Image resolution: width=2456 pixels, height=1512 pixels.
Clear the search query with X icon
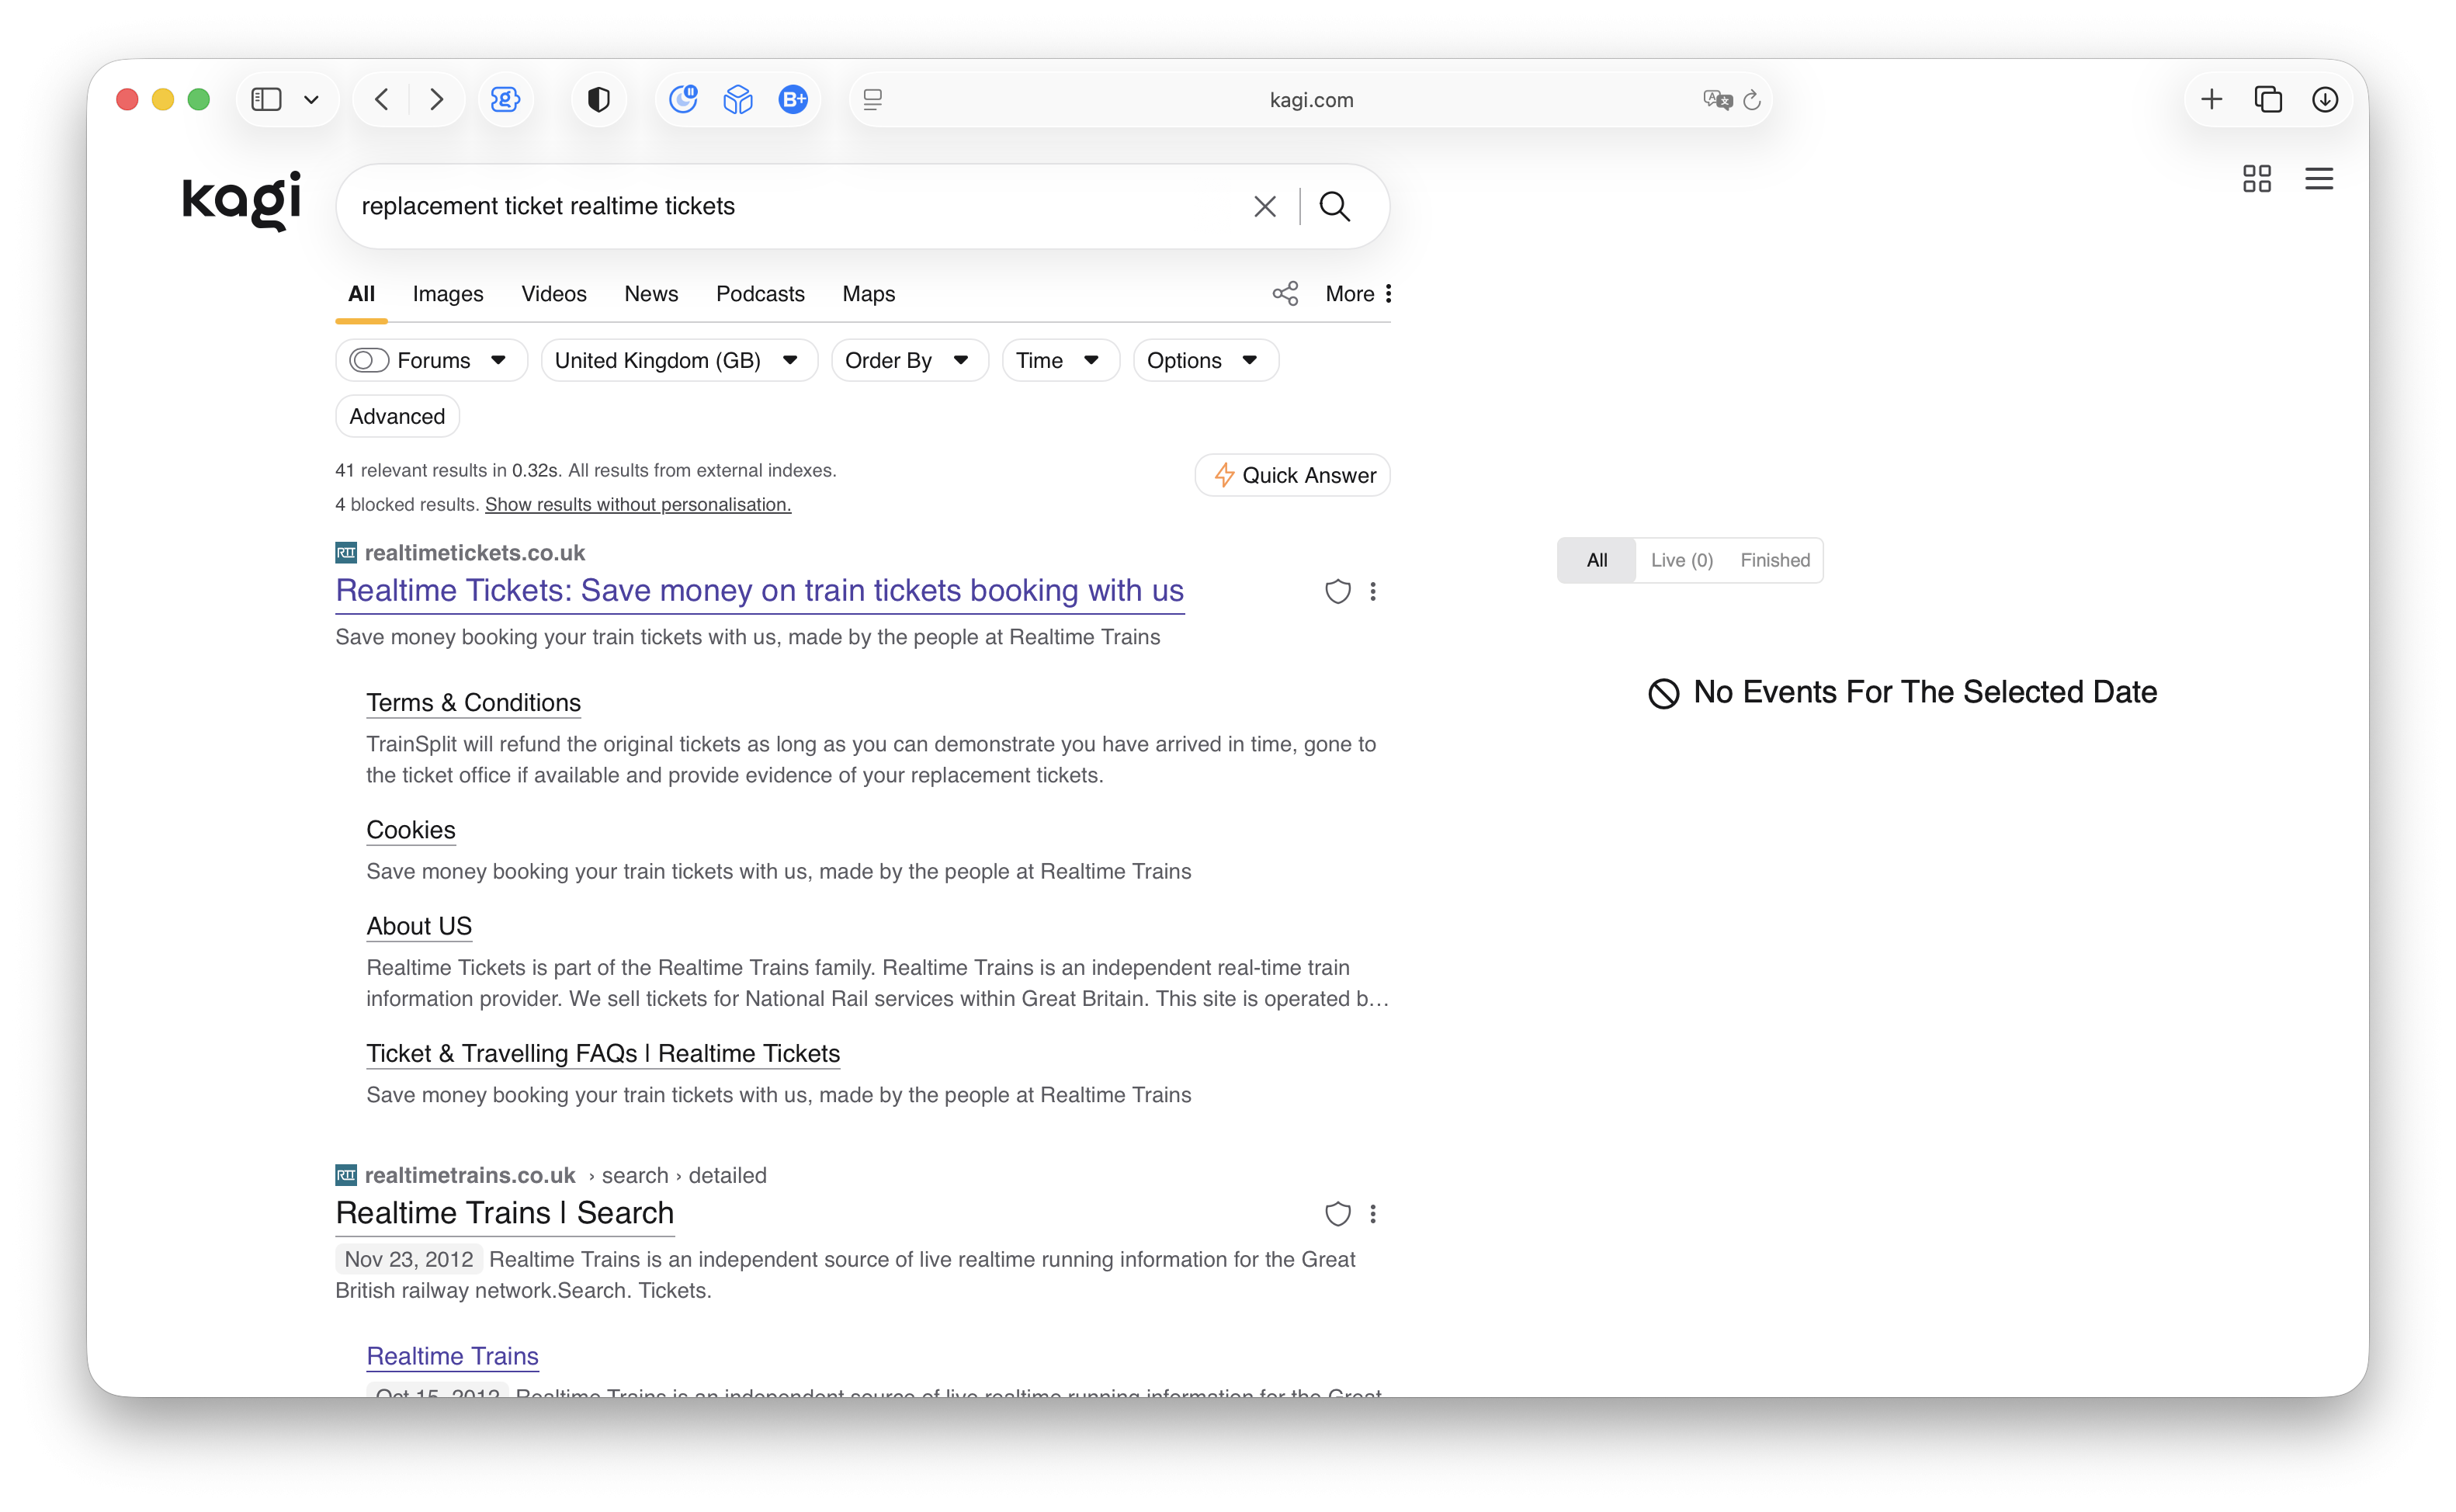(x=1265, y=206)
